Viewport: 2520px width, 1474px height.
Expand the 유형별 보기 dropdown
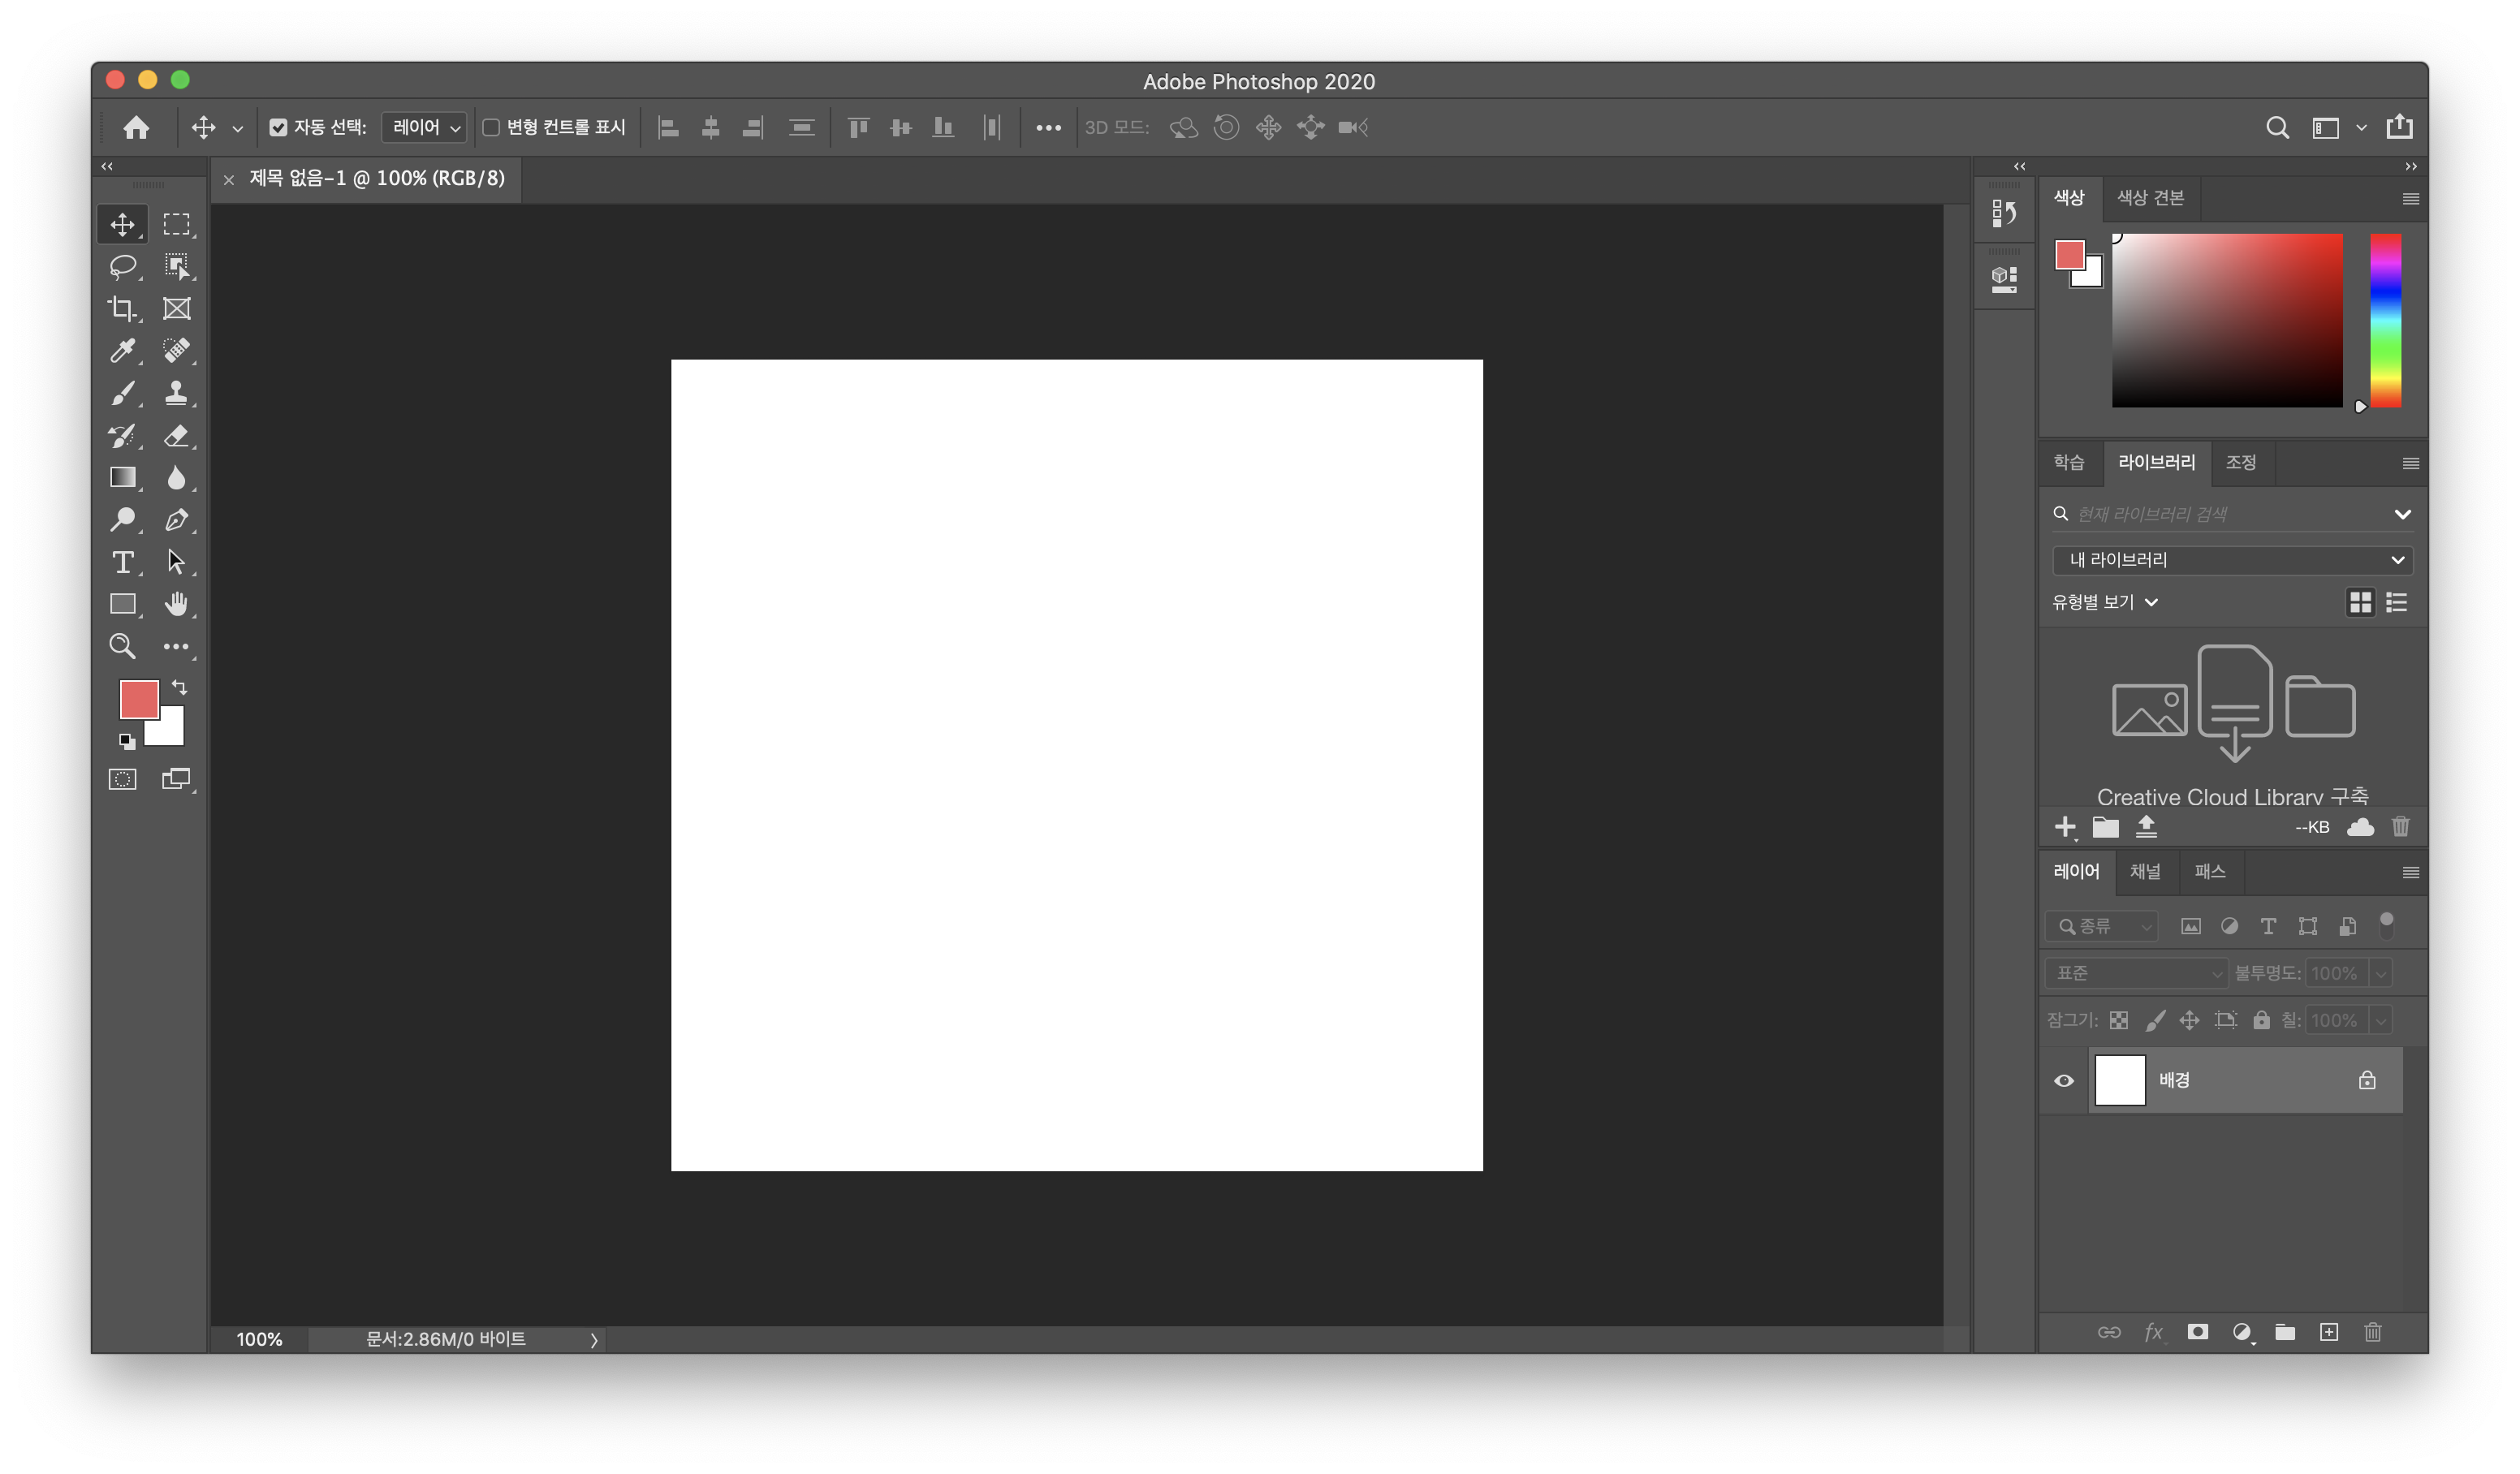(2105, 602)
